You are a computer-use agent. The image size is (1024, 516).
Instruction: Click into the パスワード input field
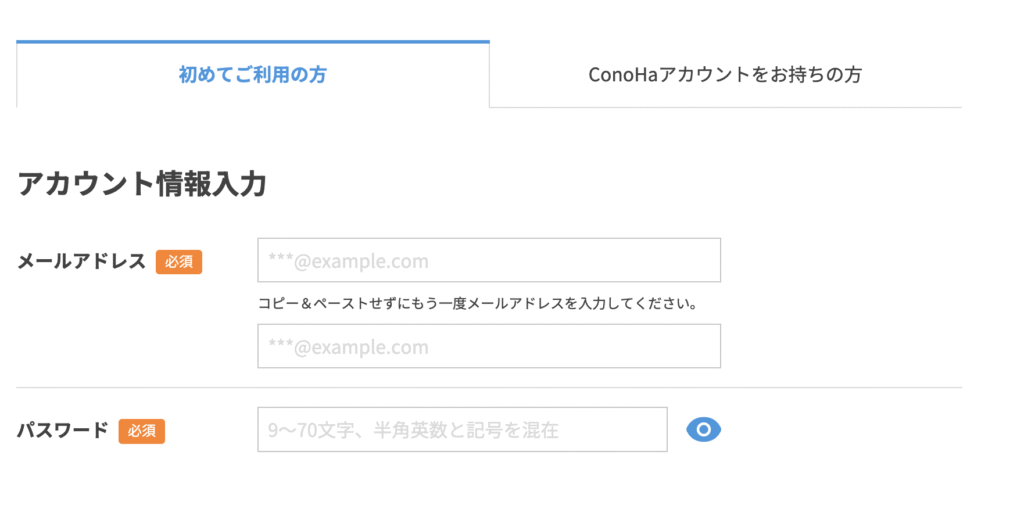pos(462,429)
